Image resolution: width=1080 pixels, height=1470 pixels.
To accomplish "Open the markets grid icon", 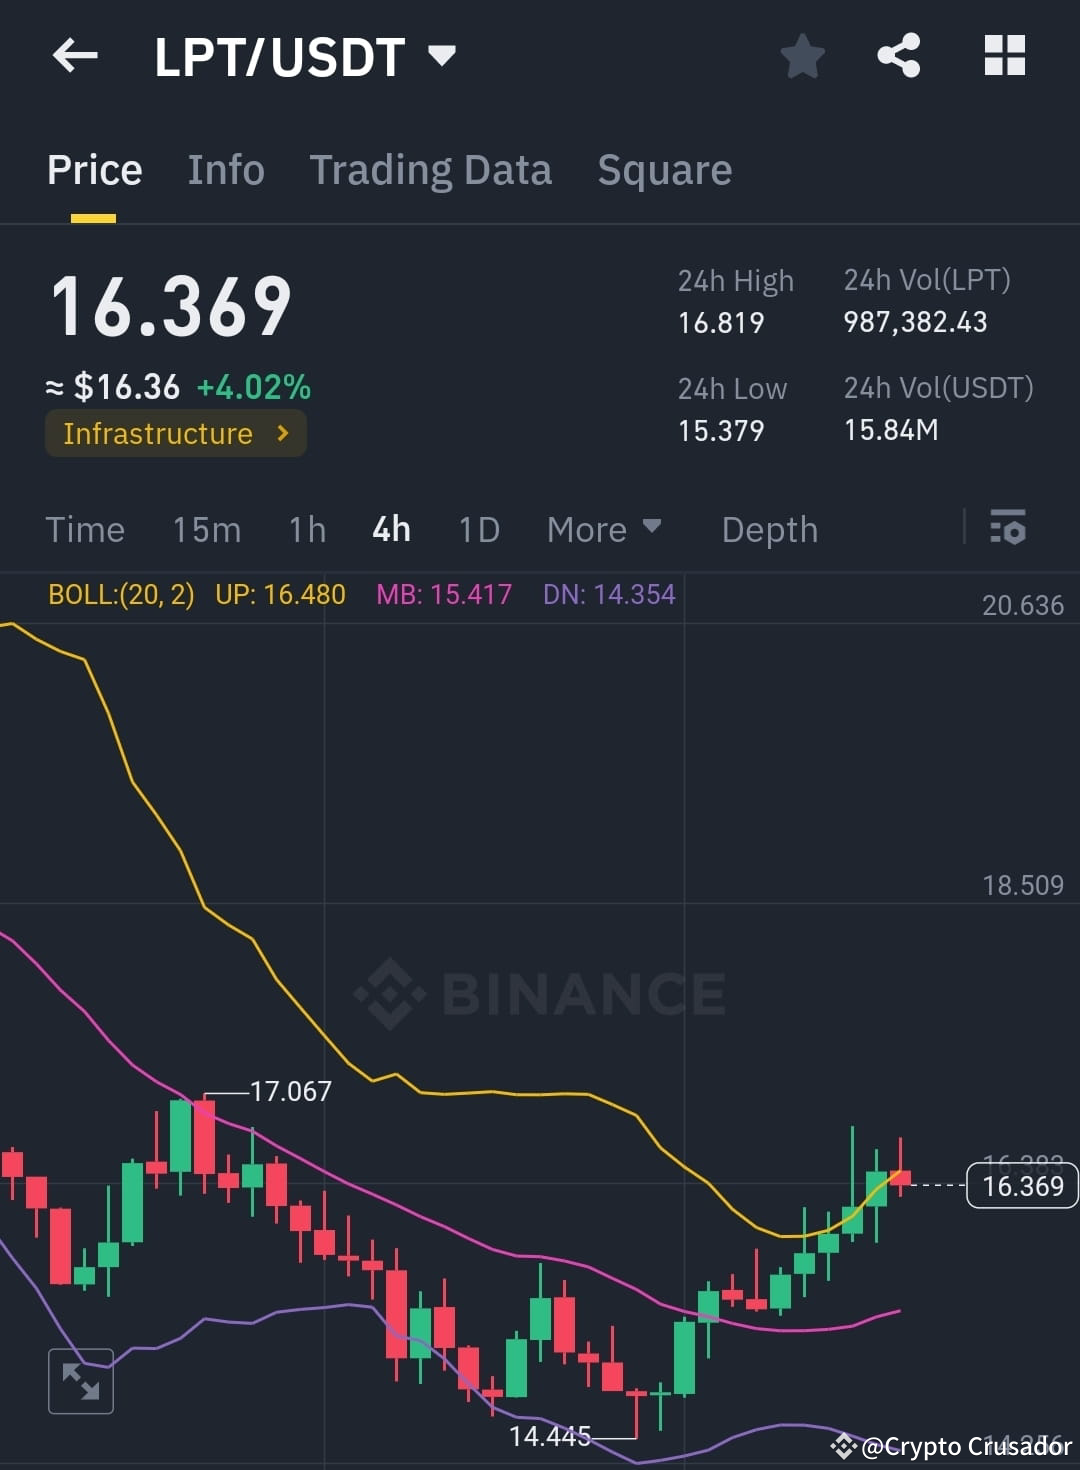I will [x=1004, y=55].
